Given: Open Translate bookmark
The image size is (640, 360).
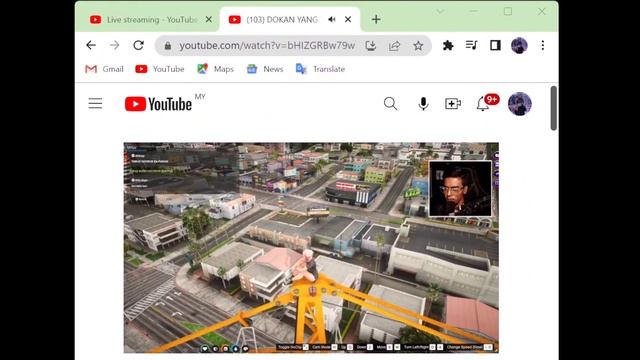Looking at the screenshot, I should pos(320,69).
